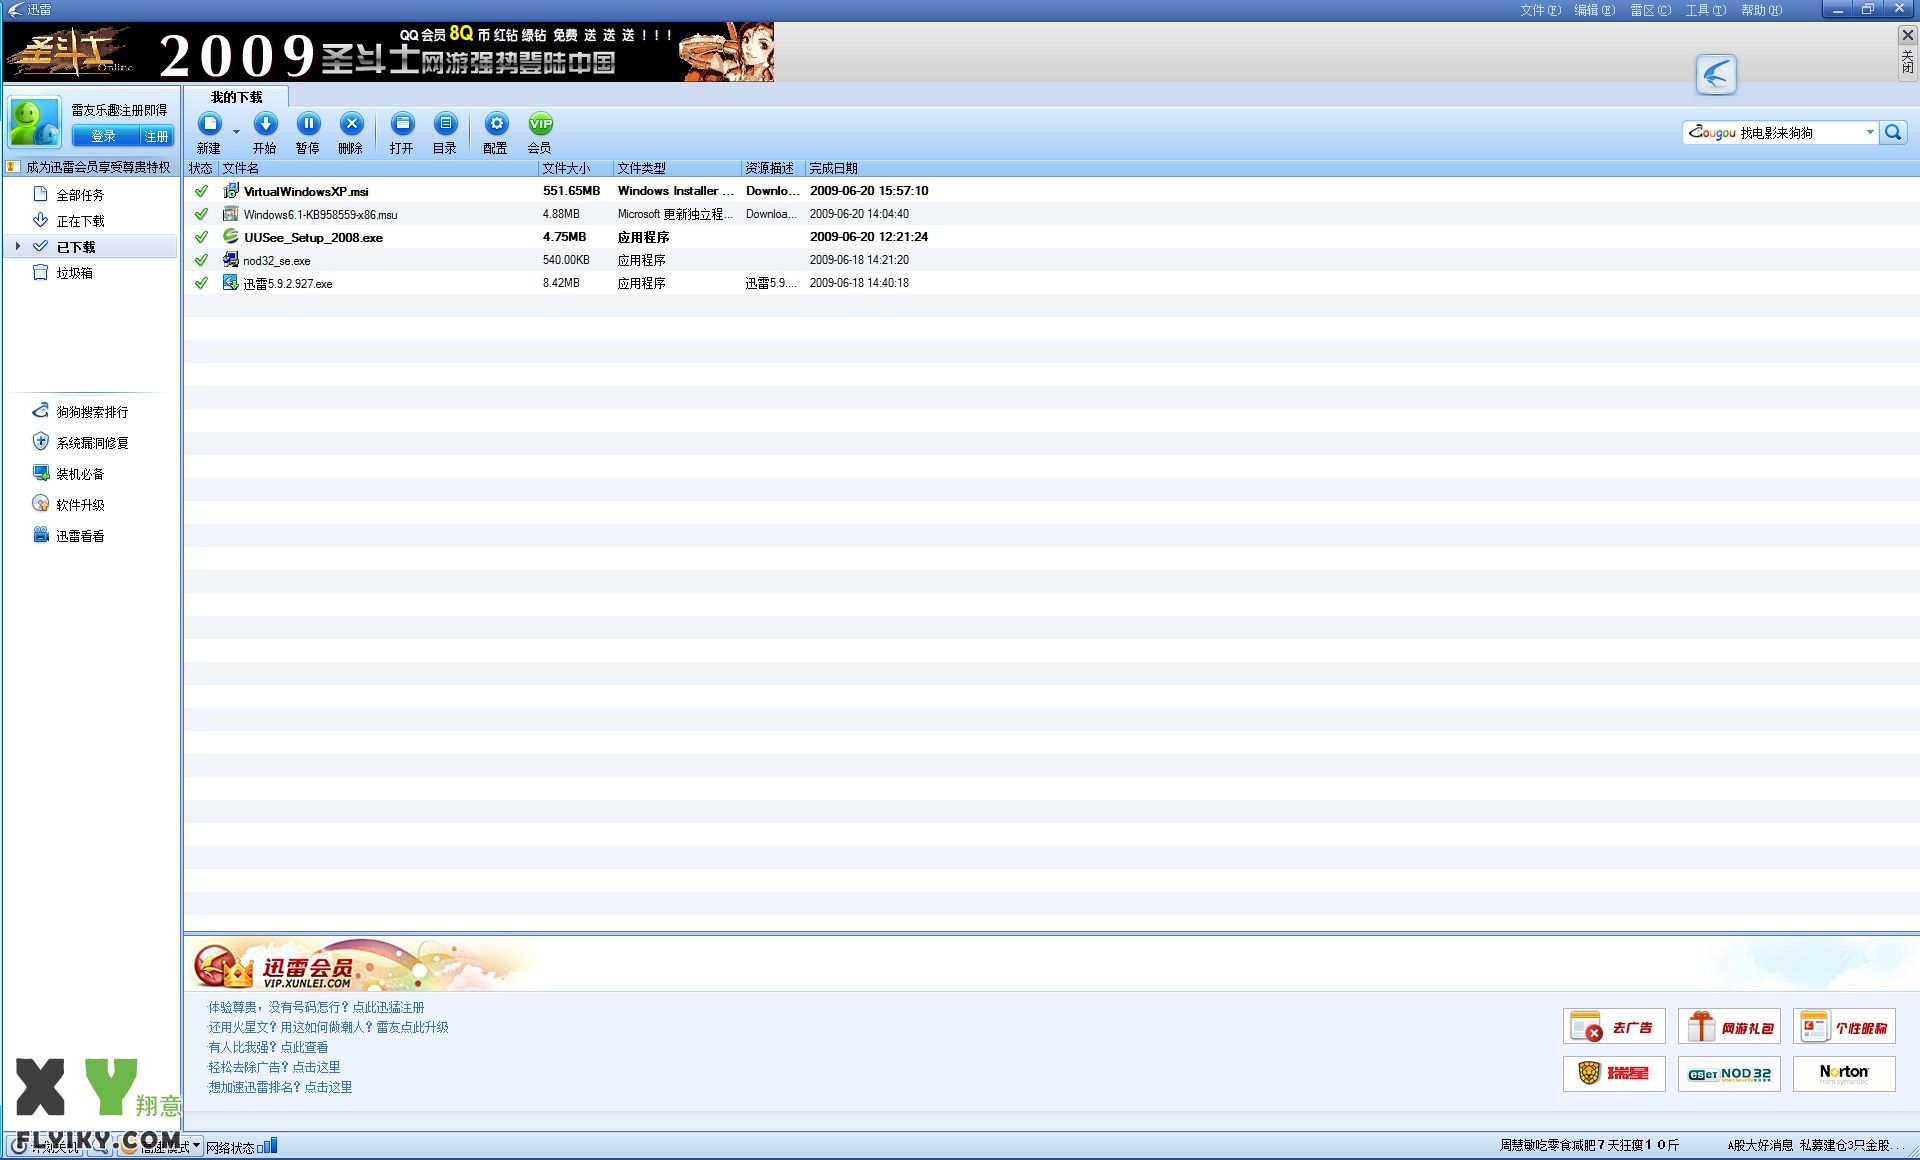Click the 有人比我强？点此查看 link

[268, 1047]
